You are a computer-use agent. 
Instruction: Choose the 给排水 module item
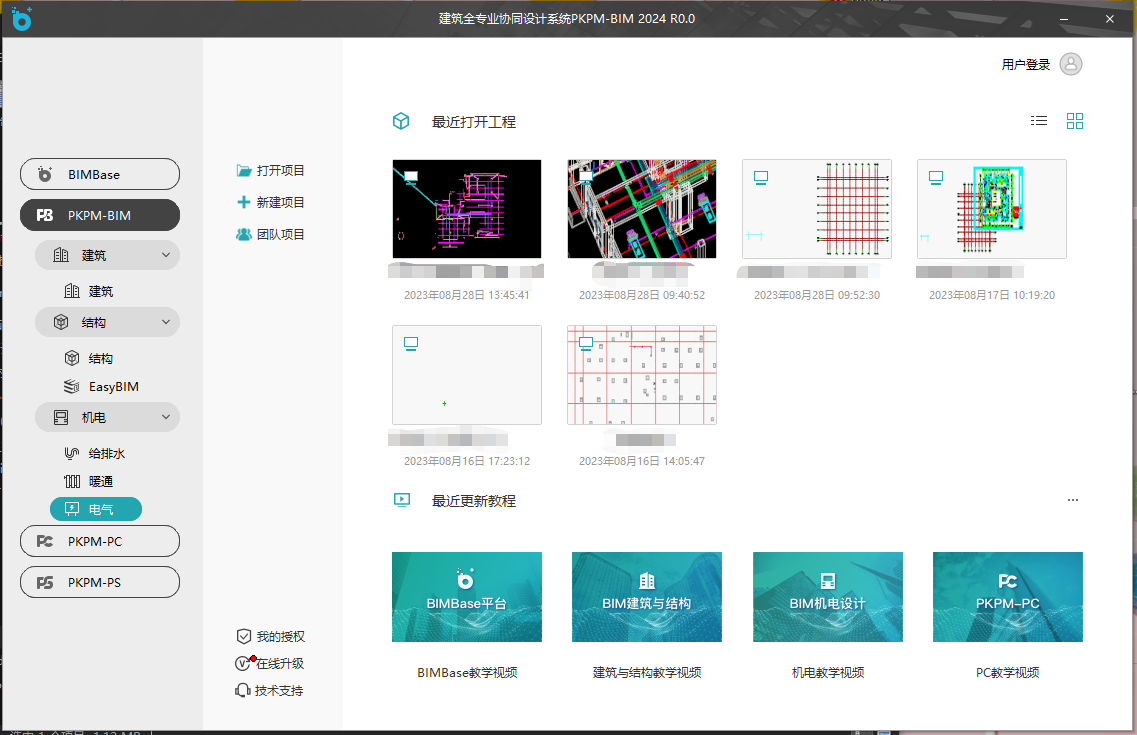click(95, 453)
